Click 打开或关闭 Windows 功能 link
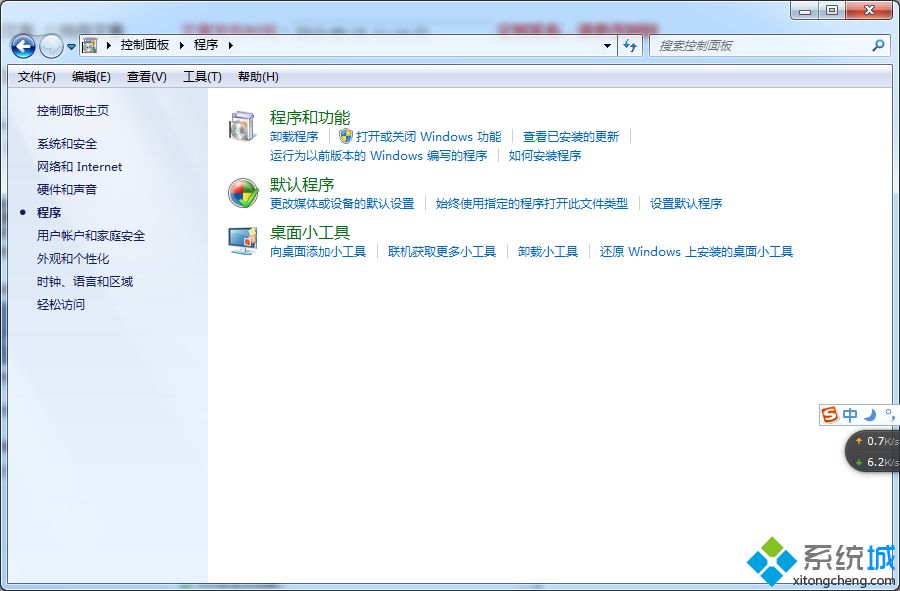This screenshot has height=591, width=900. pyautogui.click(x=428, y=137)
